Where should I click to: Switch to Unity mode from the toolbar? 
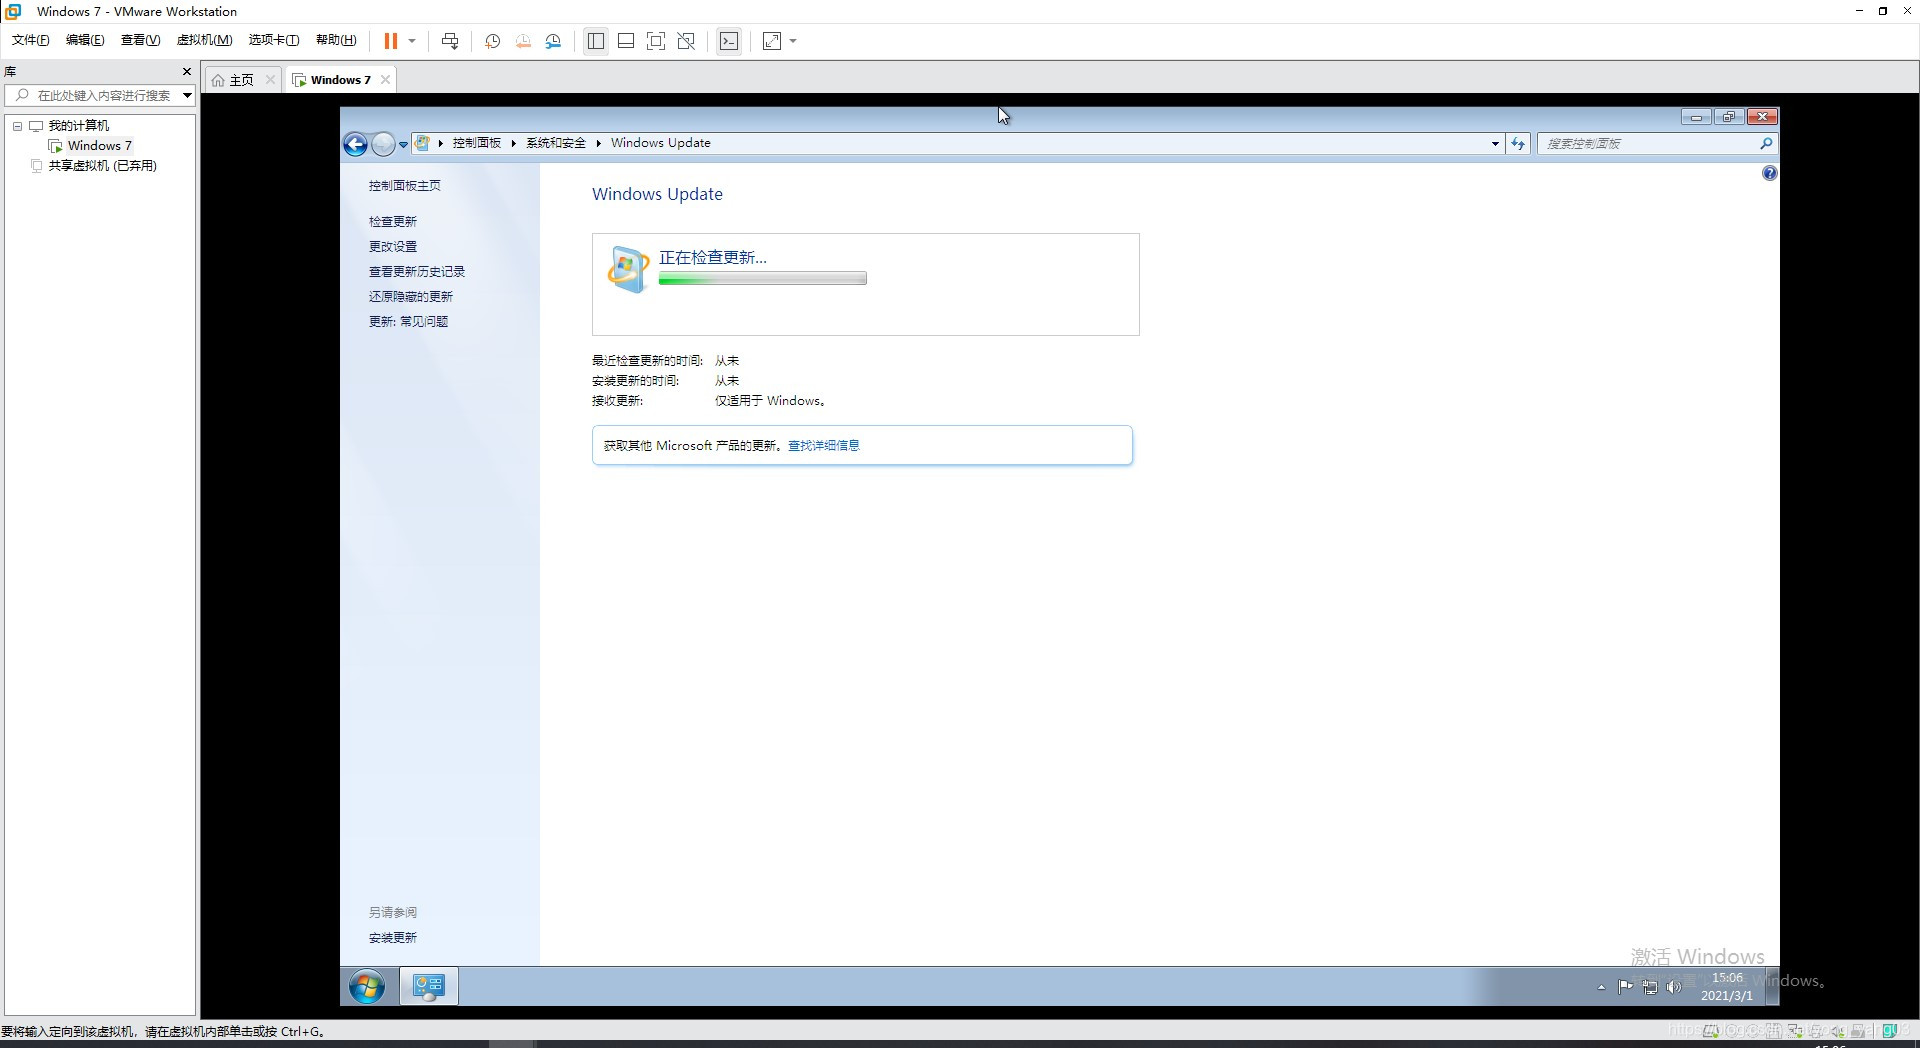click(x=686, y=41)
